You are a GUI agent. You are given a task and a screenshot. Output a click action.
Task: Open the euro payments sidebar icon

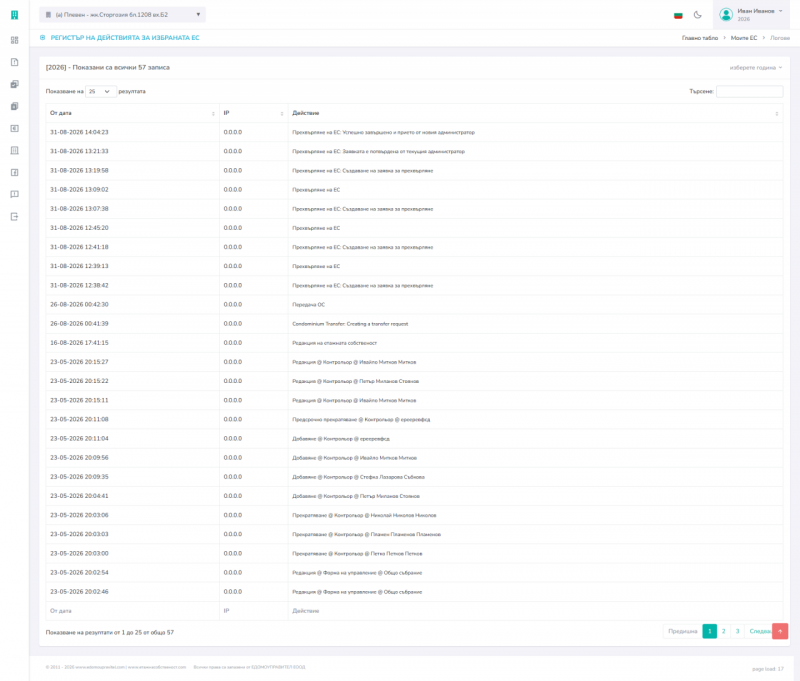point(14,129)
